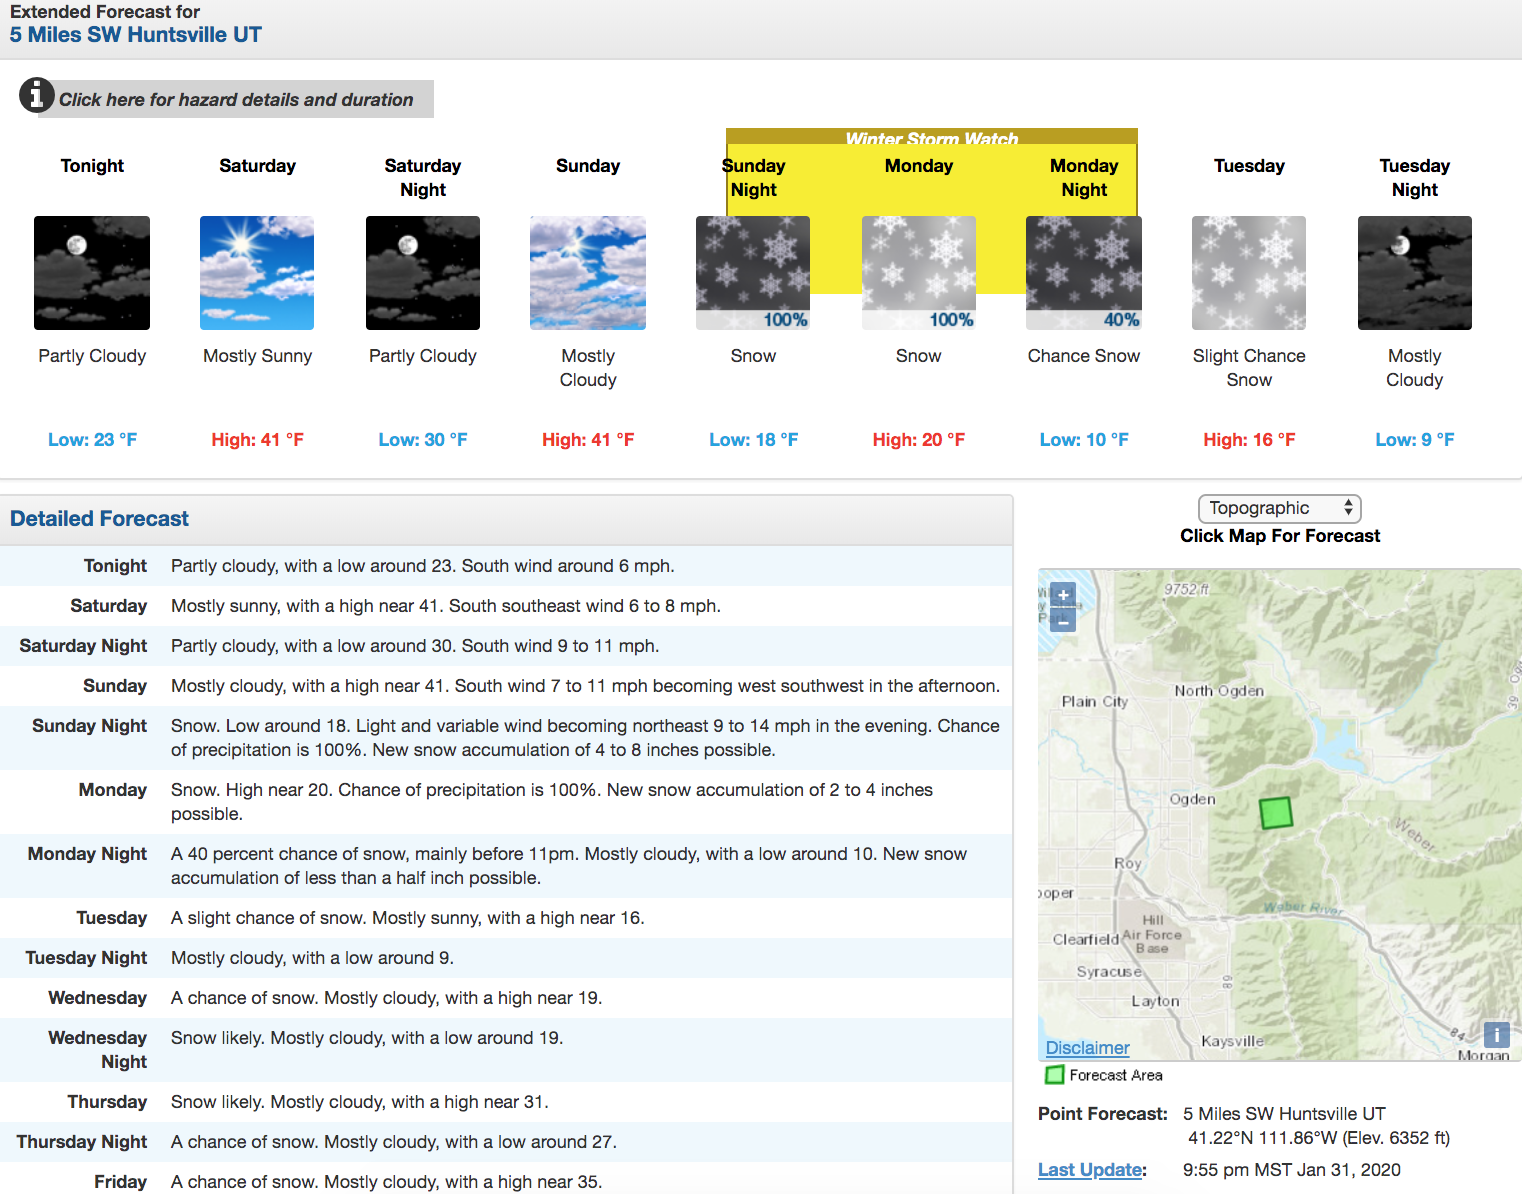Click Sunday Night snow 100% icon
This screenshot has height=1194, width=1522.
(x=753, y=273)
